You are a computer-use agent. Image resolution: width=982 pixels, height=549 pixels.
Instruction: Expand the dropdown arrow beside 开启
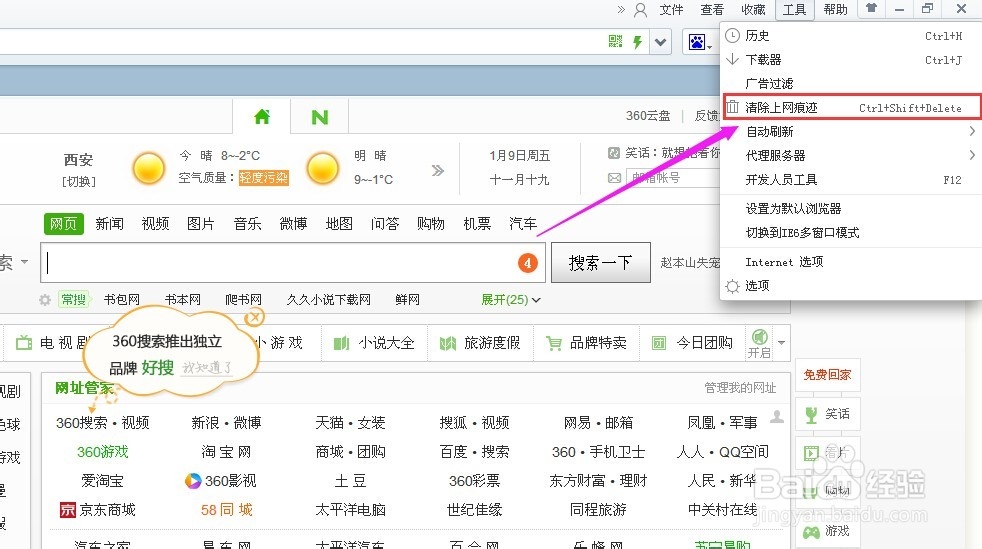(x=782, y=342)
